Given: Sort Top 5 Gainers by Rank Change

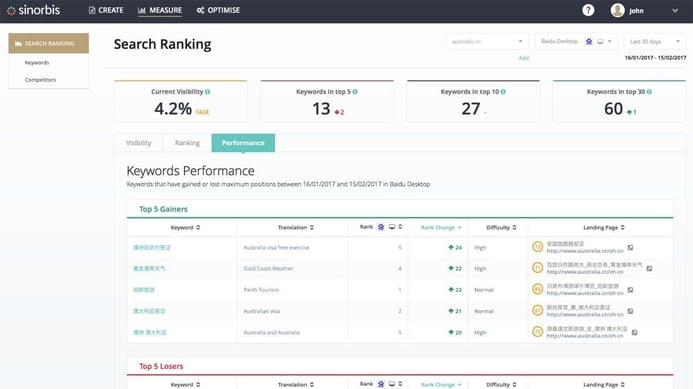Looking at the screenshot, I should point(441,227).
